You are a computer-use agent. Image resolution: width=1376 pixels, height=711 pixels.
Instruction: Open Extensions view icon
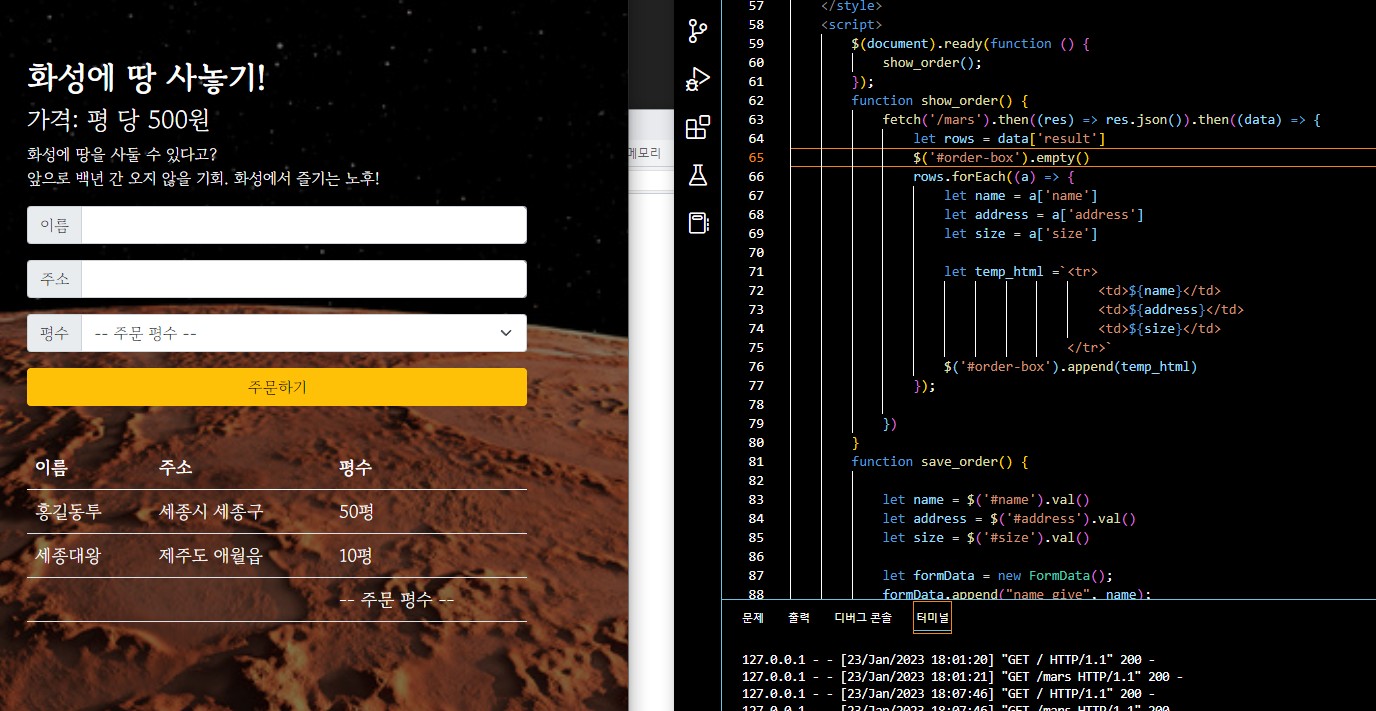coord(697,128)
